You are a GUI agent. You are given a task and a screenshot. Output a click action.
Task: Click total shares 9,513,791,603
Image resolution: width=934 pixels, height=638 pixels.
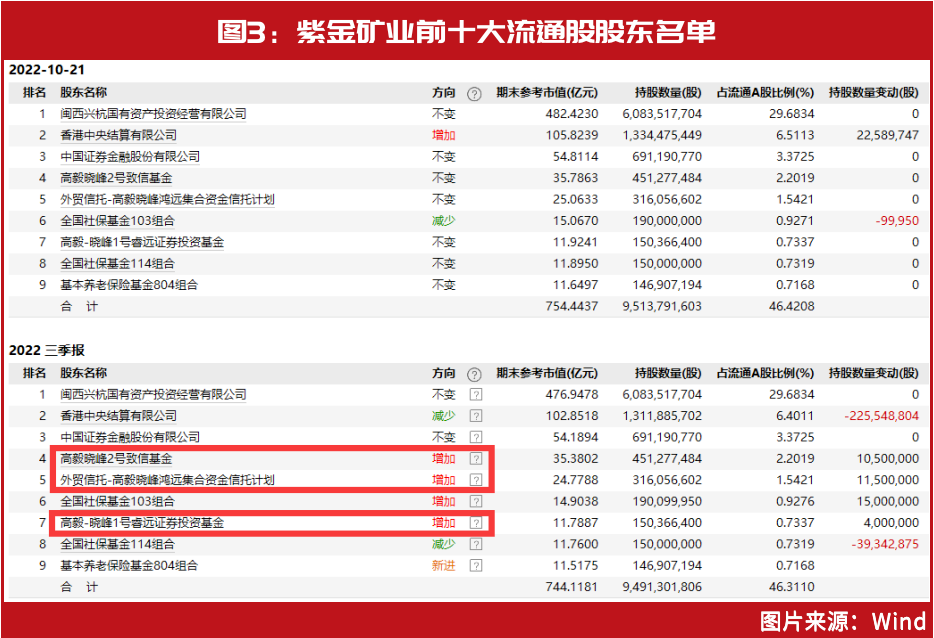click(662, 307)
